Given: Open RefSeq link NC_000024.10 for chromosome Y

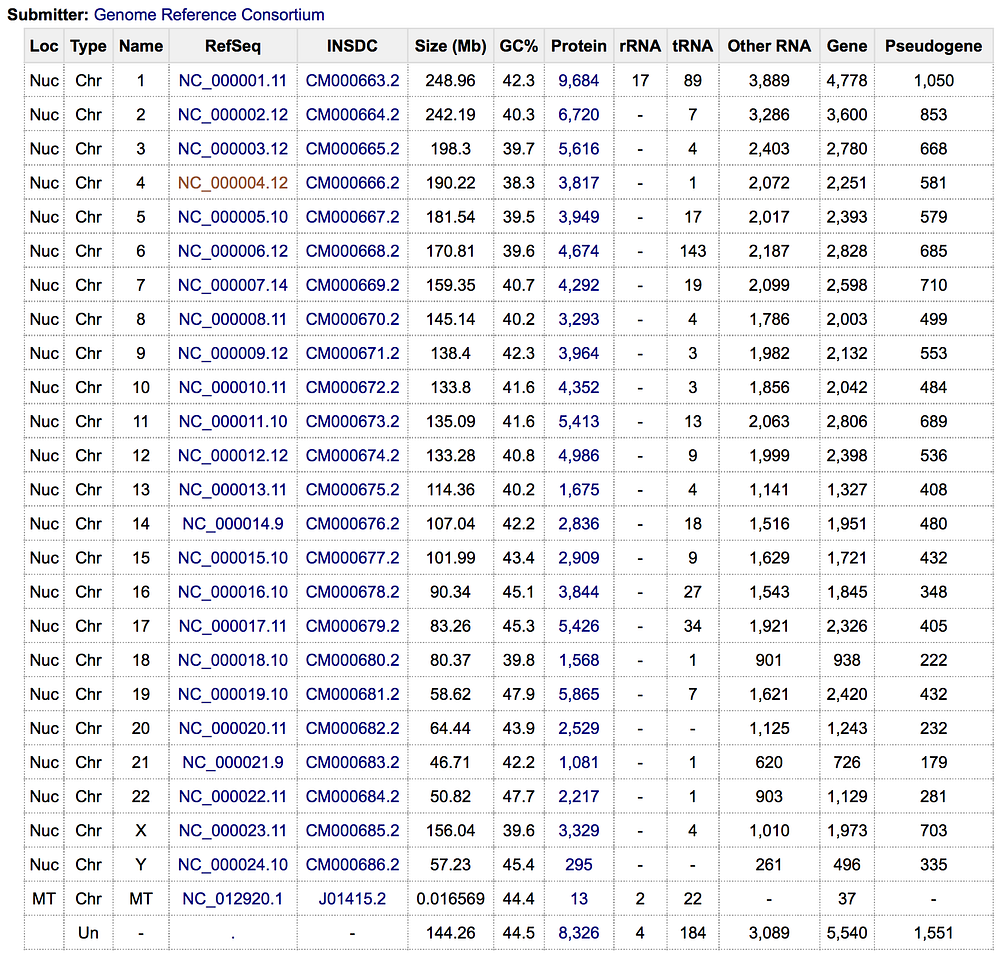Looking at the screenshot, I should 233,866.
